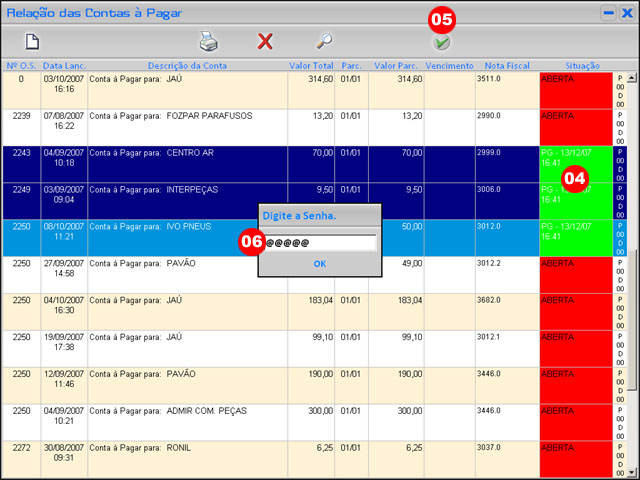Click the new document icon
The width and height of the screenshot is (640, 480).
tap(32, 41)
